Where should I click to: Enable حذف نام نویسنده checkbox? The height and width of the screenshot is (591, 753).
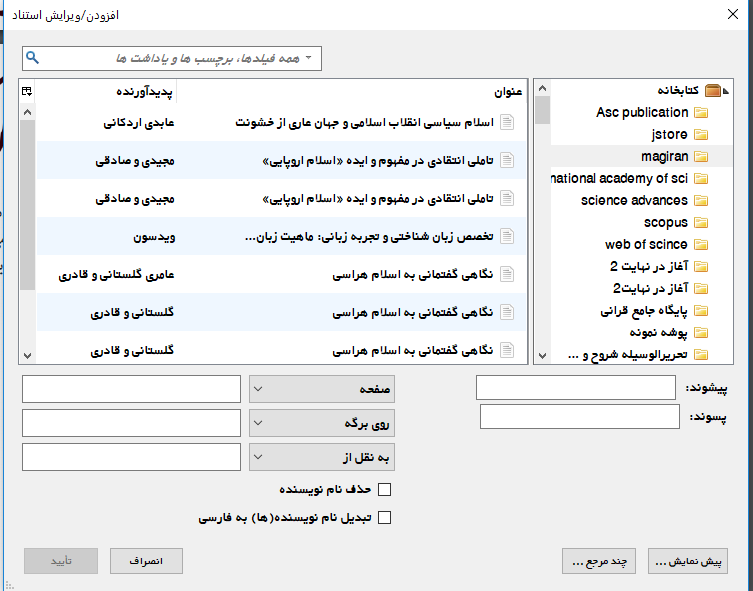[384, 490]
